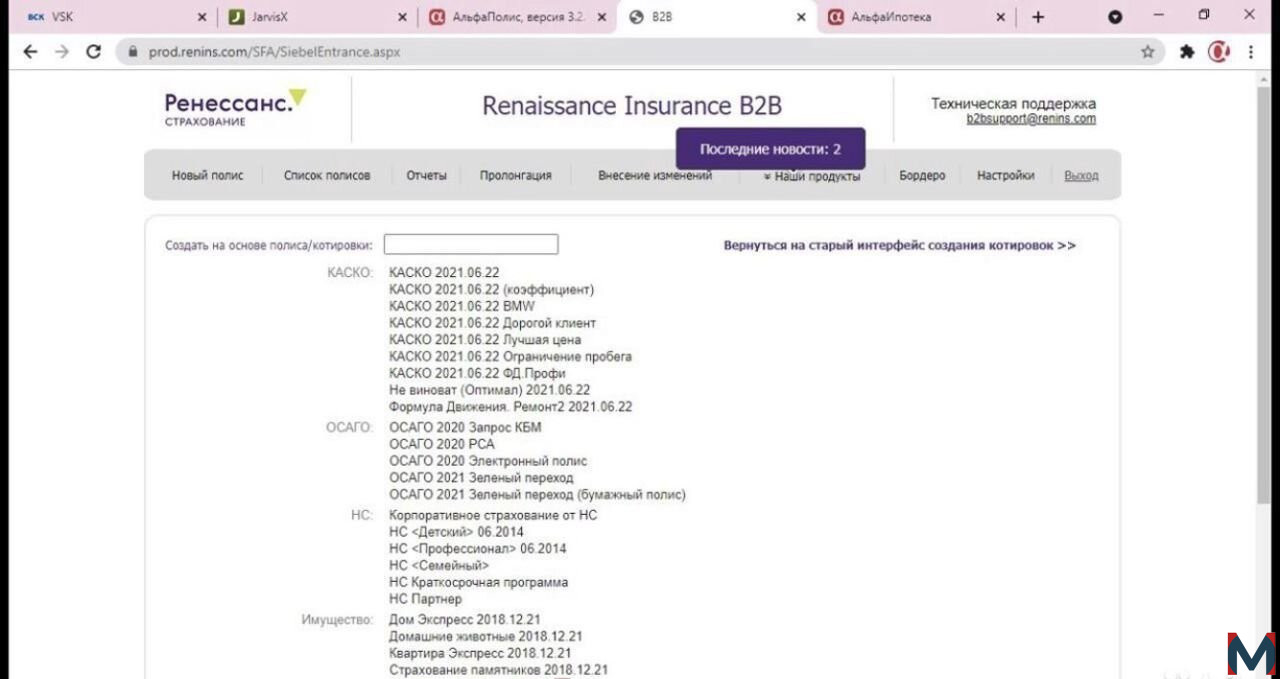
Task: Open the Настройки menu
Action: 1005,175
